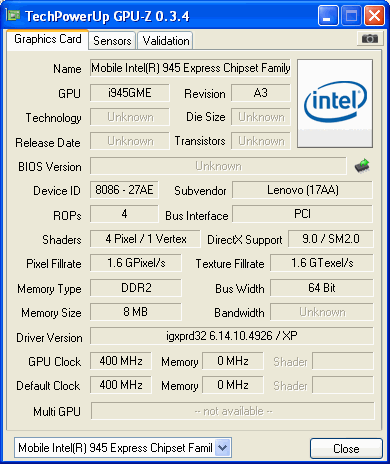Image resolution: width=390 pixels, height=464 pixels.
Task: Click the Close button
Action: pyautogui.click(x=346, y=449)
